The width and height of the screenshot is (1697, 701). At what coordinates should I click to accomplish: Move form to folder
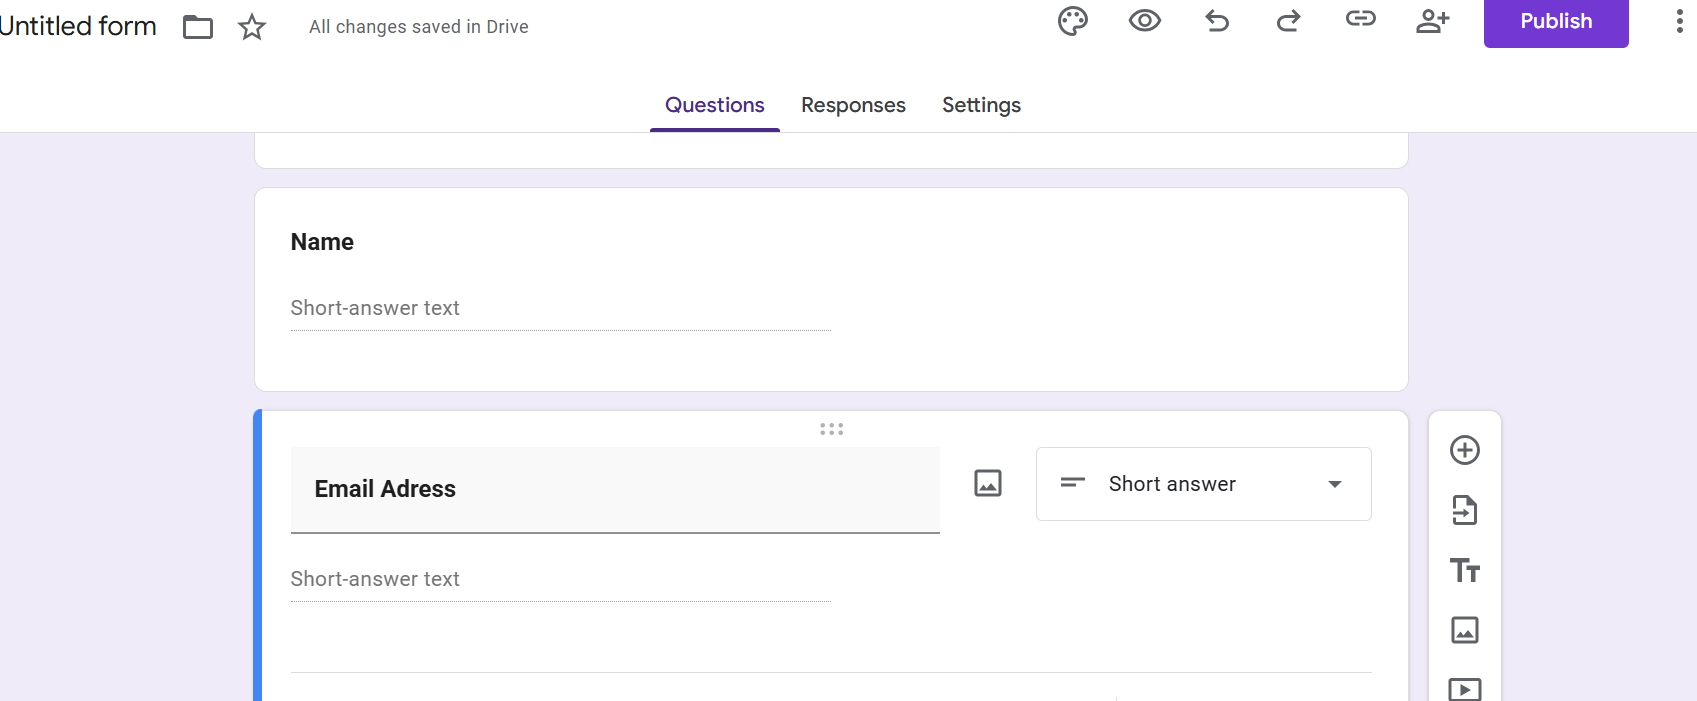click(x=198, y=27)
